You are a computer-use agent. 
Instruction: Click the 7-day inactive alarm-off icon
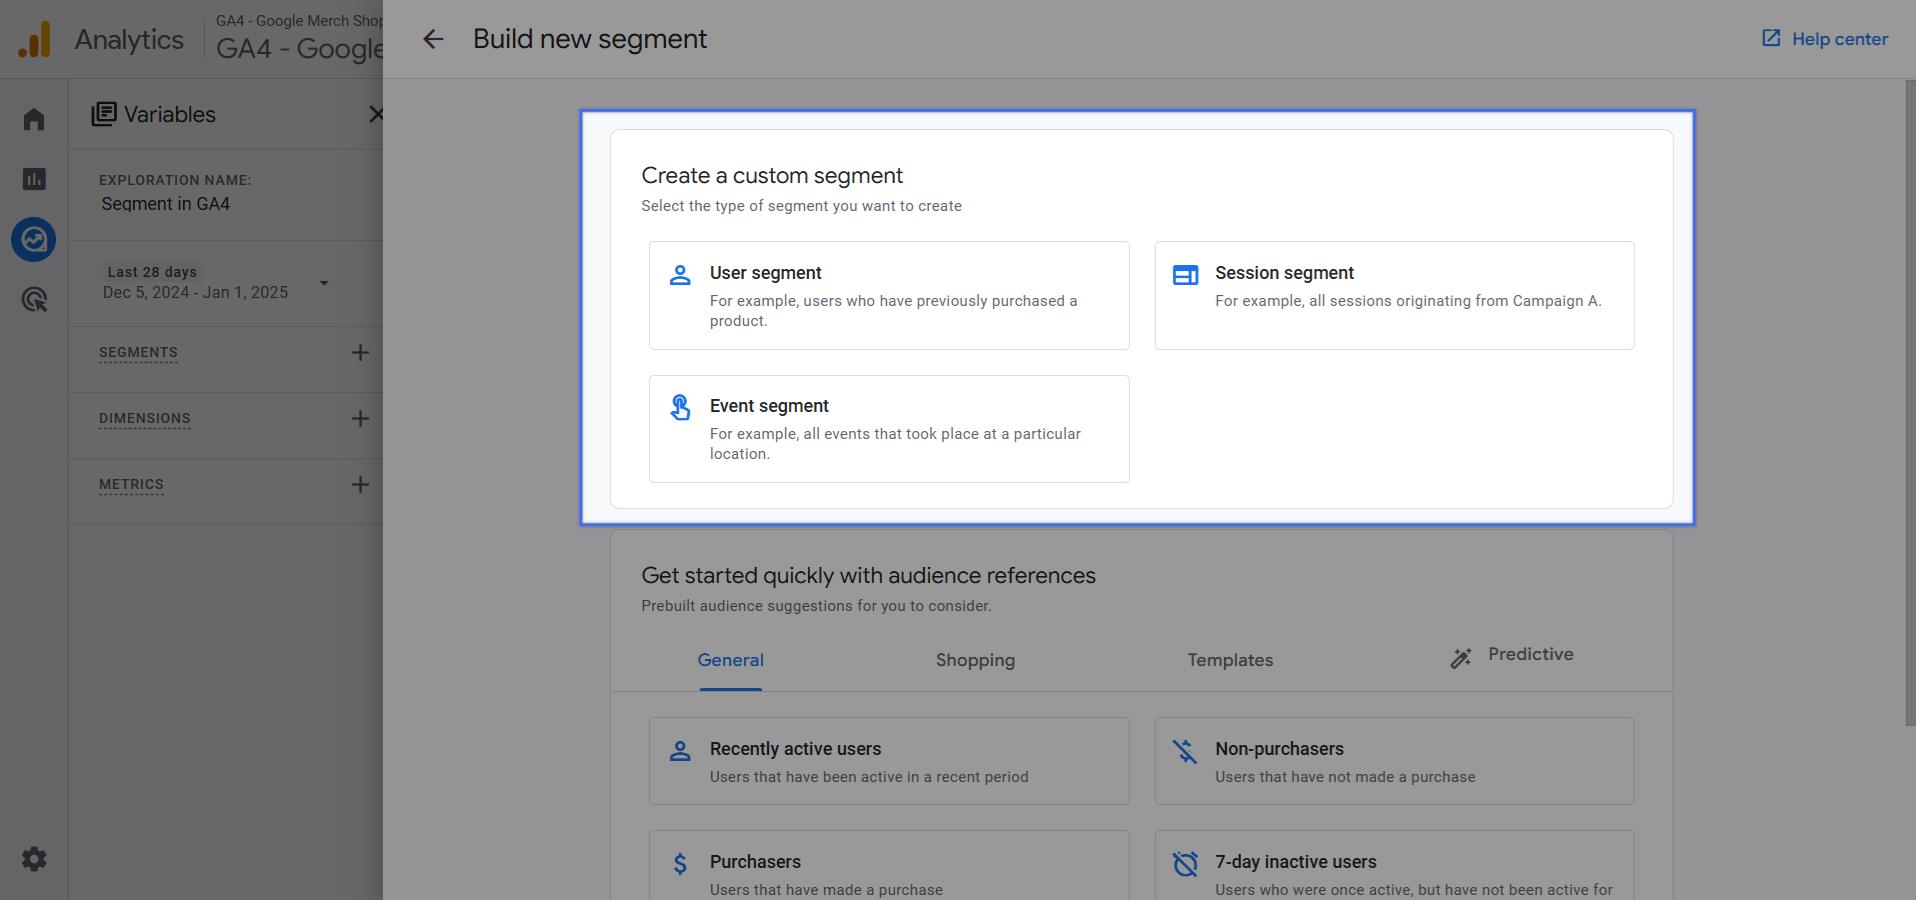(1185, 863)
